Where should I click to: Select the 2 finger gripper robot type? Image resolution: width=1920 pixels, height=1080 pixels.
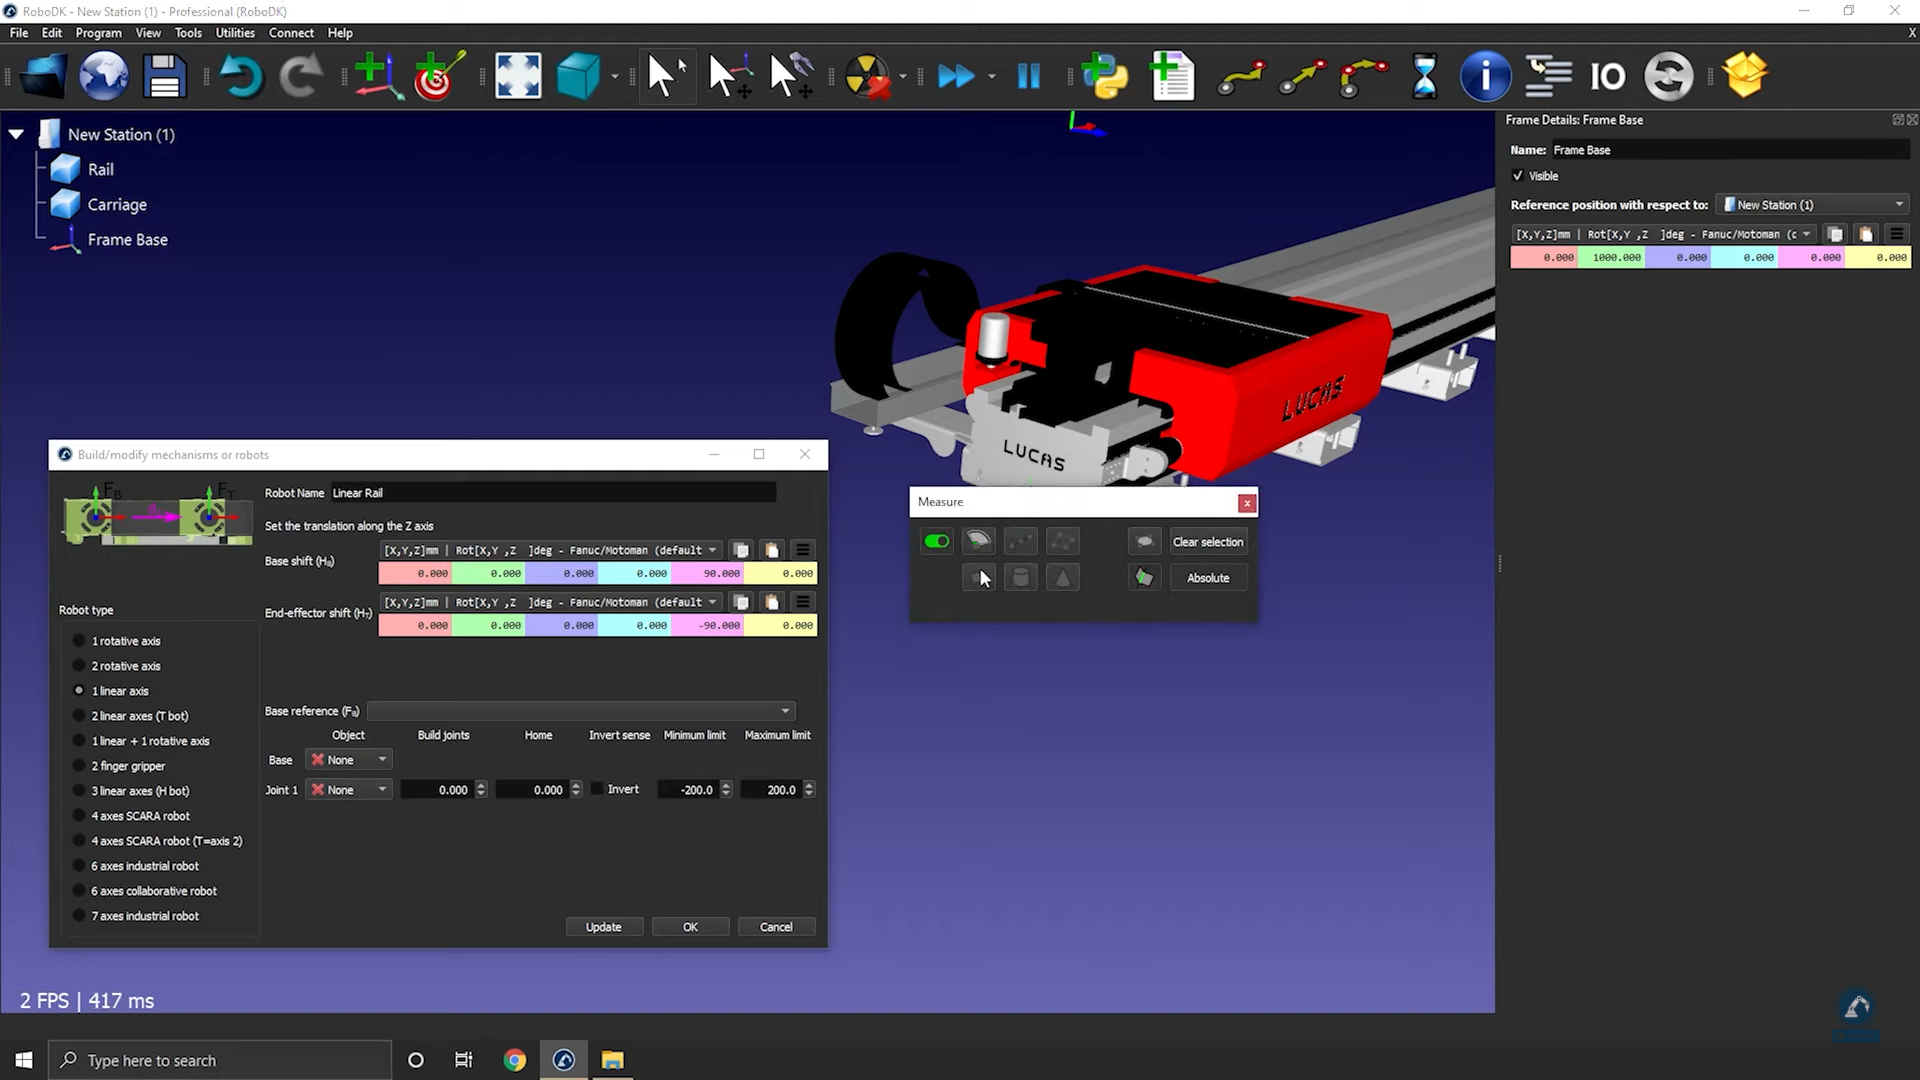pos(79,766)
